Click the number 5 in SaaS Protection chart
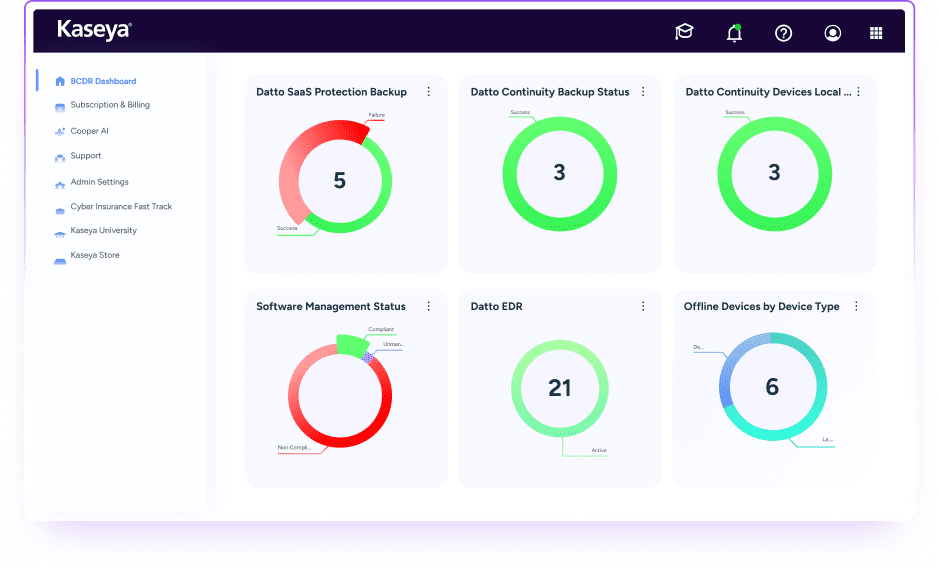Screen dimensions: 939x568 [340, 180]
